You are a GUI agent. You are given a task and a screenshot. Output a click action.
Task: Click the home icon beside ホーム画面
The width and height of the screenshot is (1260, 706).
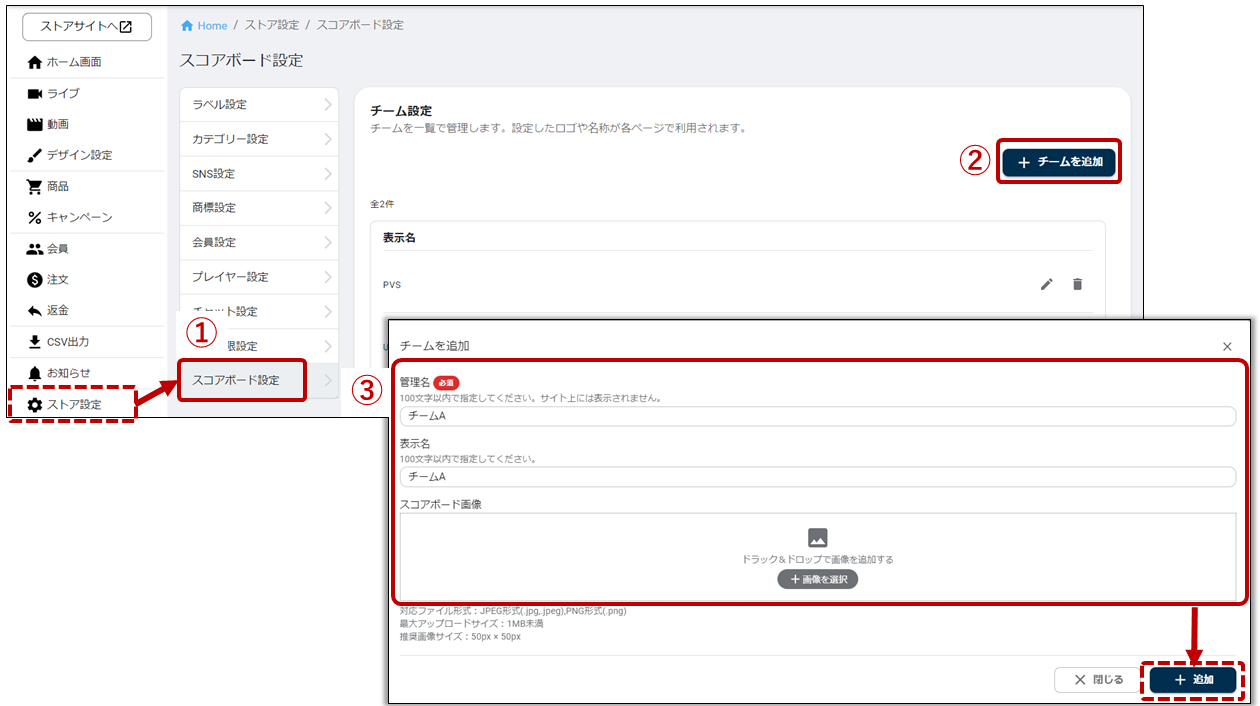pyautogui.click(x=35, y=62)
